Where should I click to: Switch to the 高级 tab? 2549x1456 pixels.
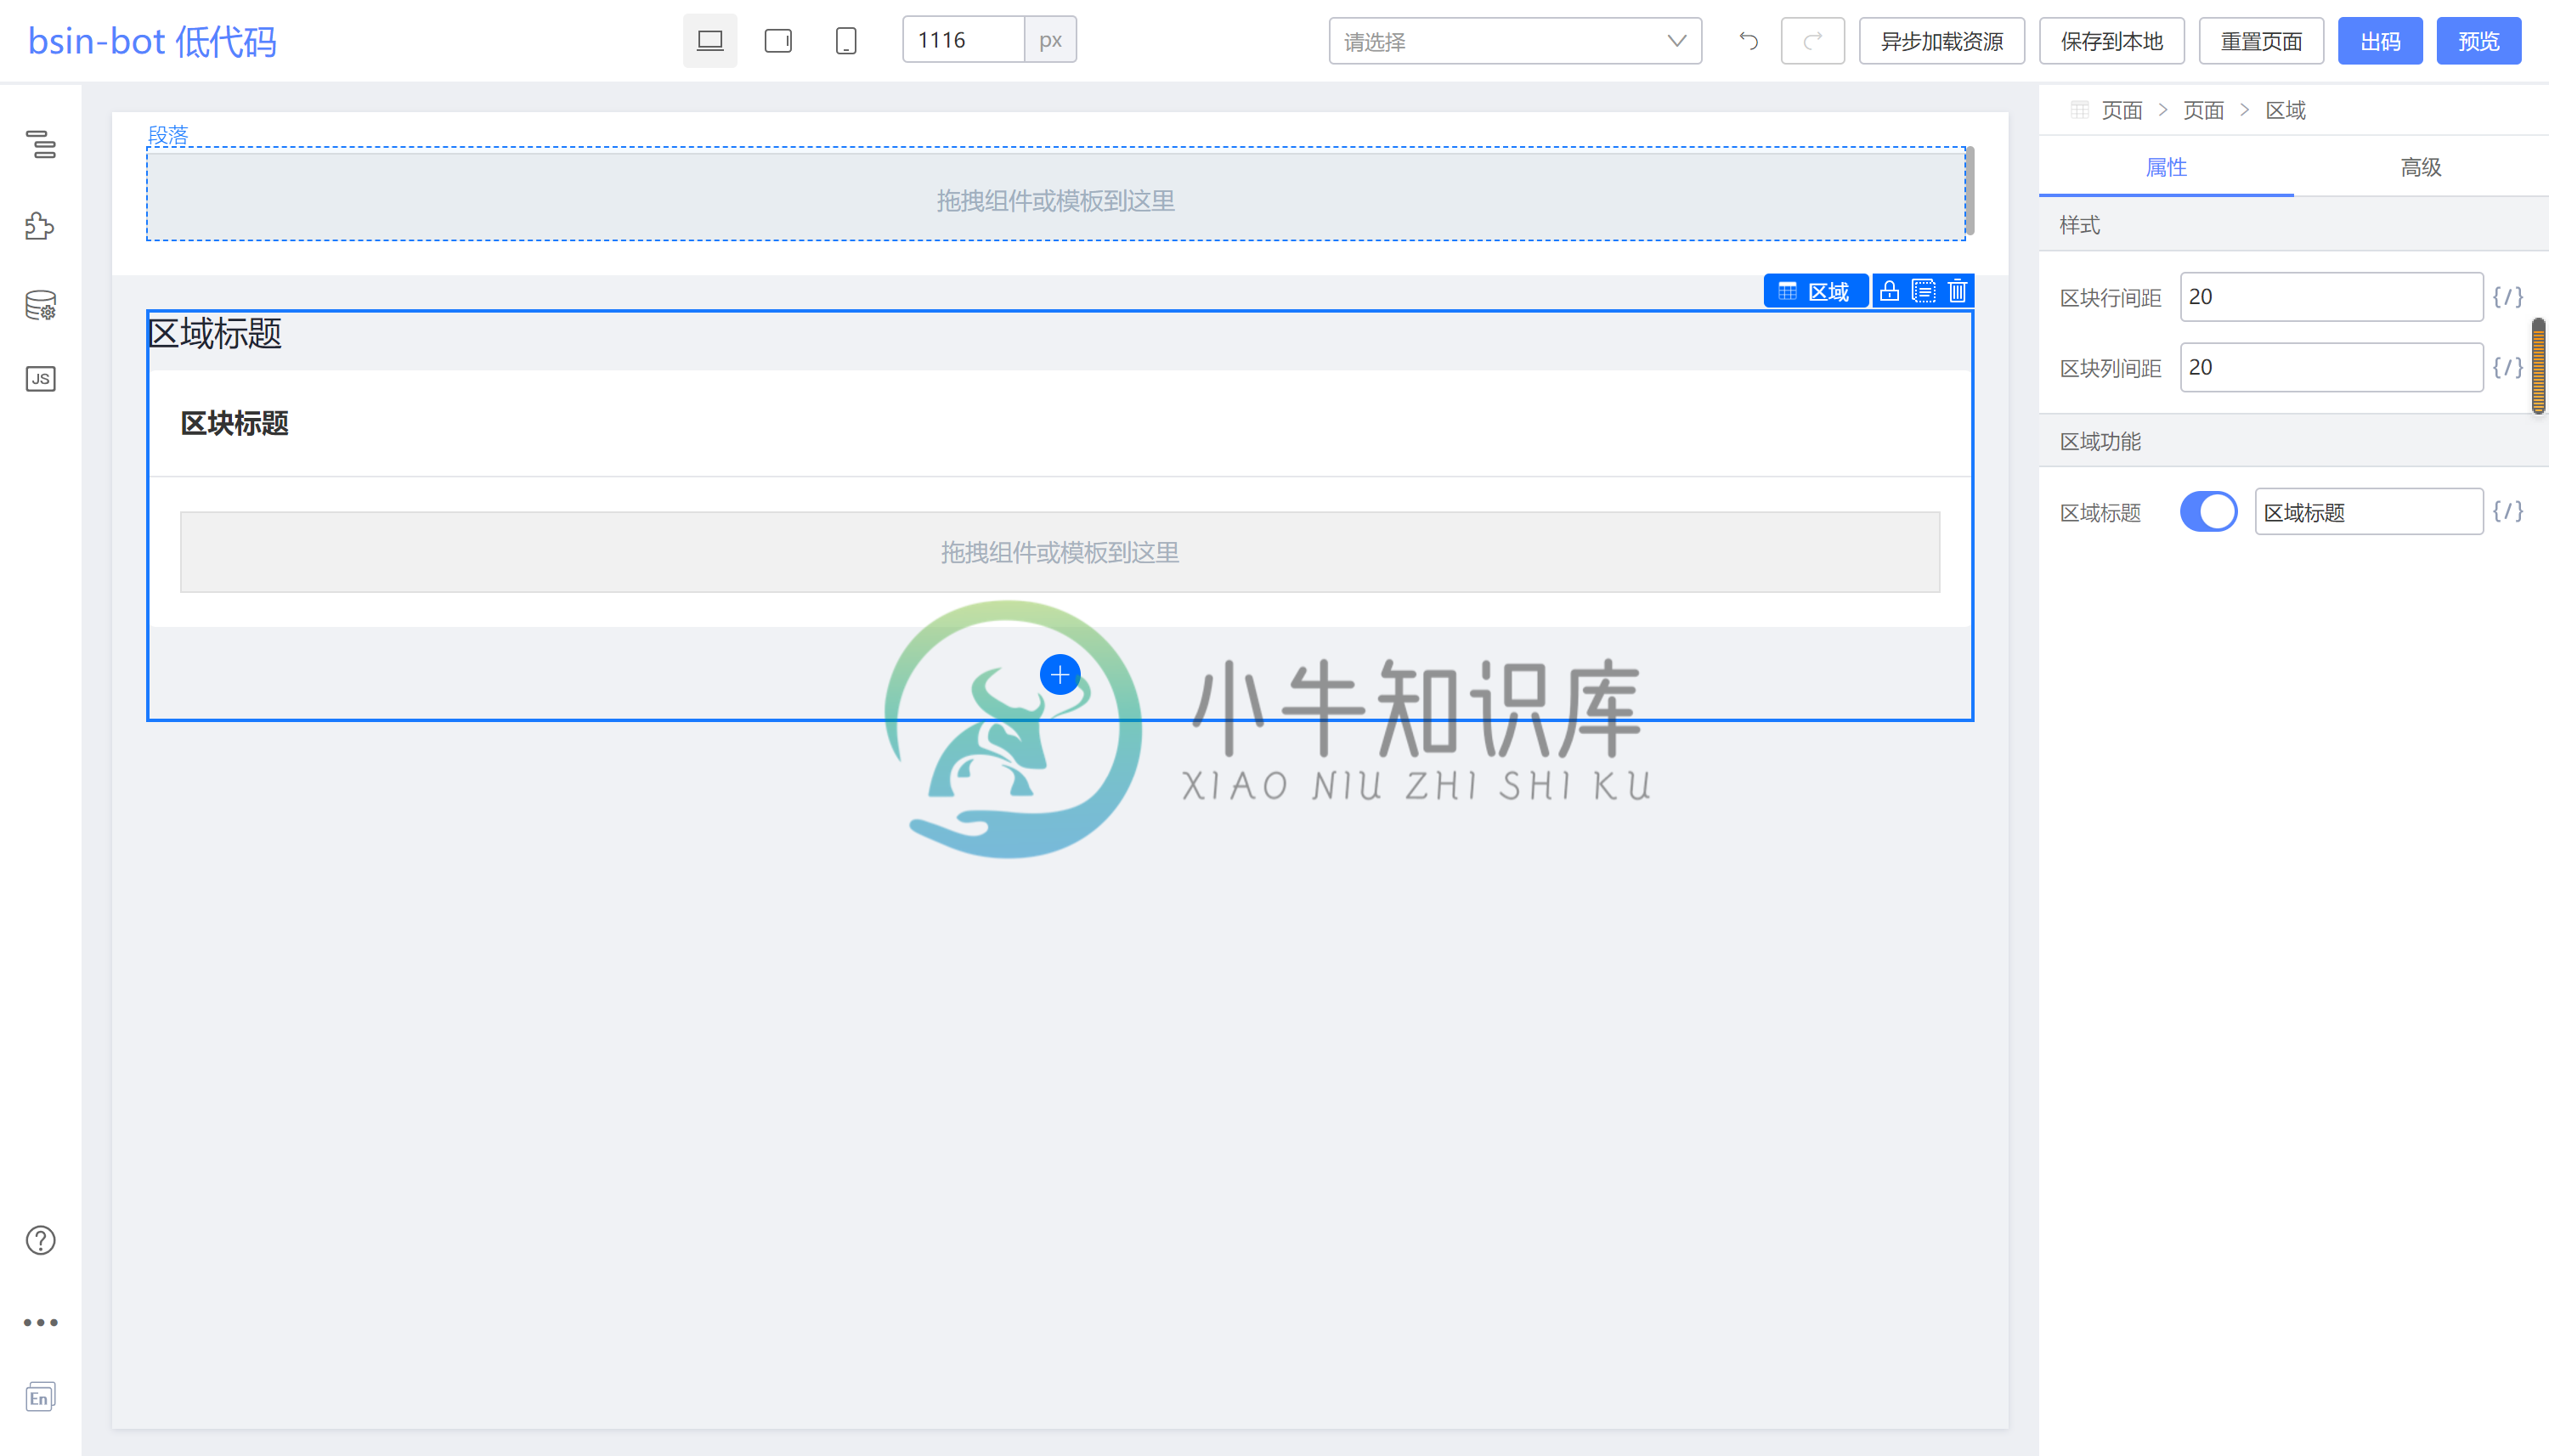click(x=2421, y=167)
